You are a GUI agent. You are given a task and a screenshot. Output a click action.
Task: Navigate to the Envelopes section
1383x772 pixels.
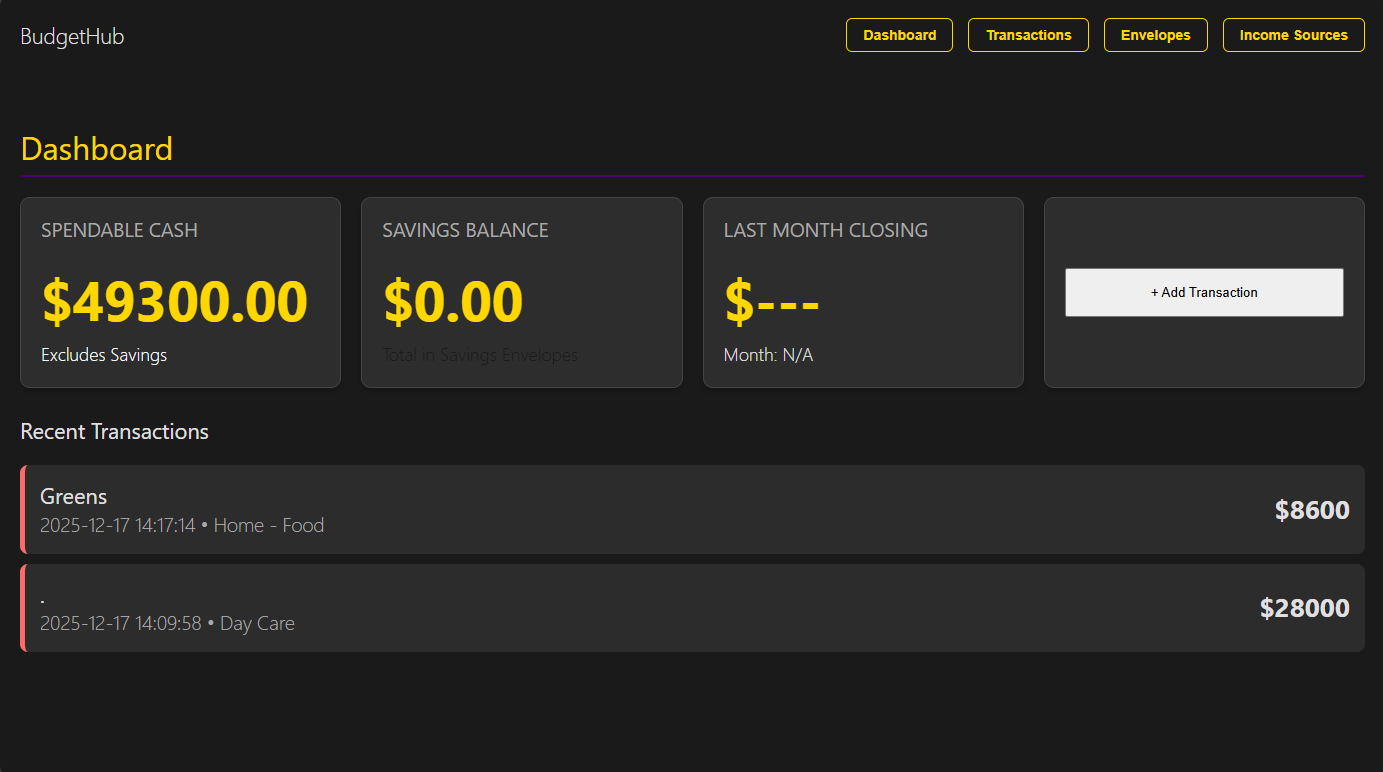point(1155,35)
